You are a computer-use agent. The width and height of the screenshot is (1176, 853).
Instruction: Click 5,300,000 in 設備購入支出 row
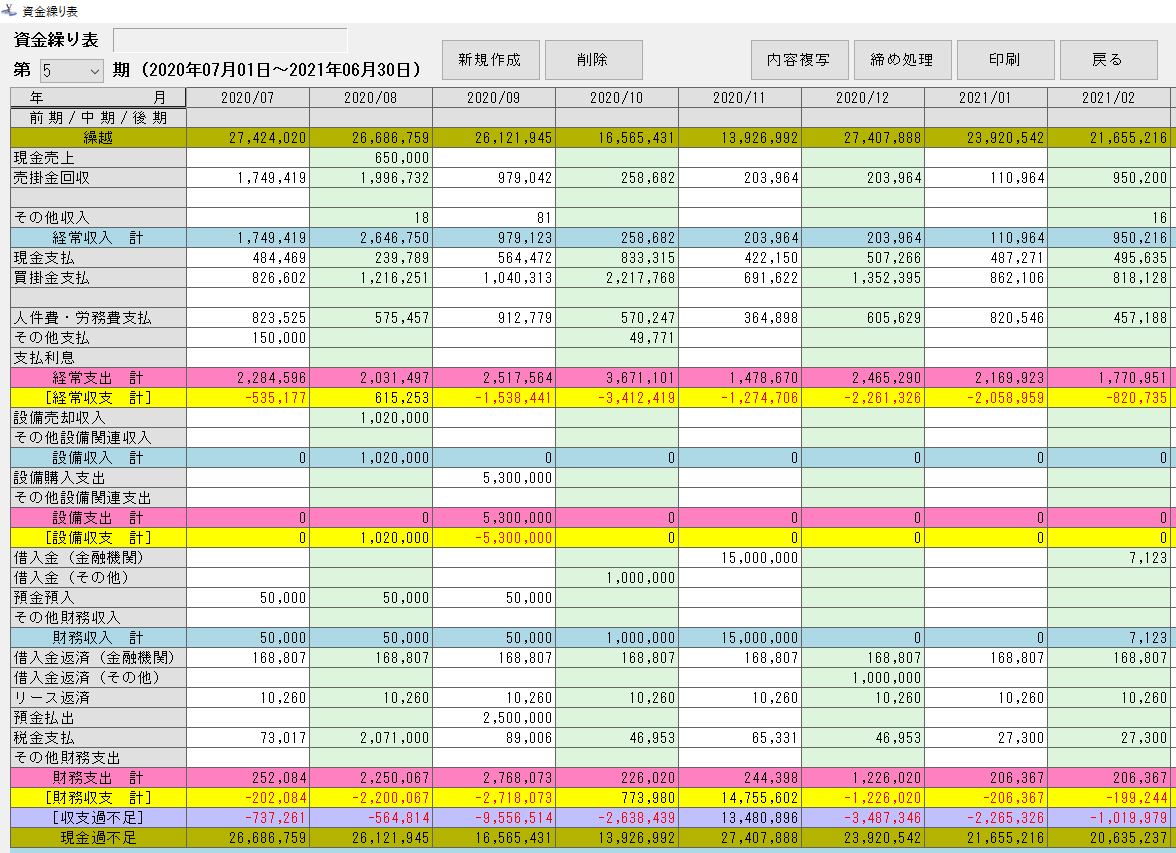click(494, 478)
